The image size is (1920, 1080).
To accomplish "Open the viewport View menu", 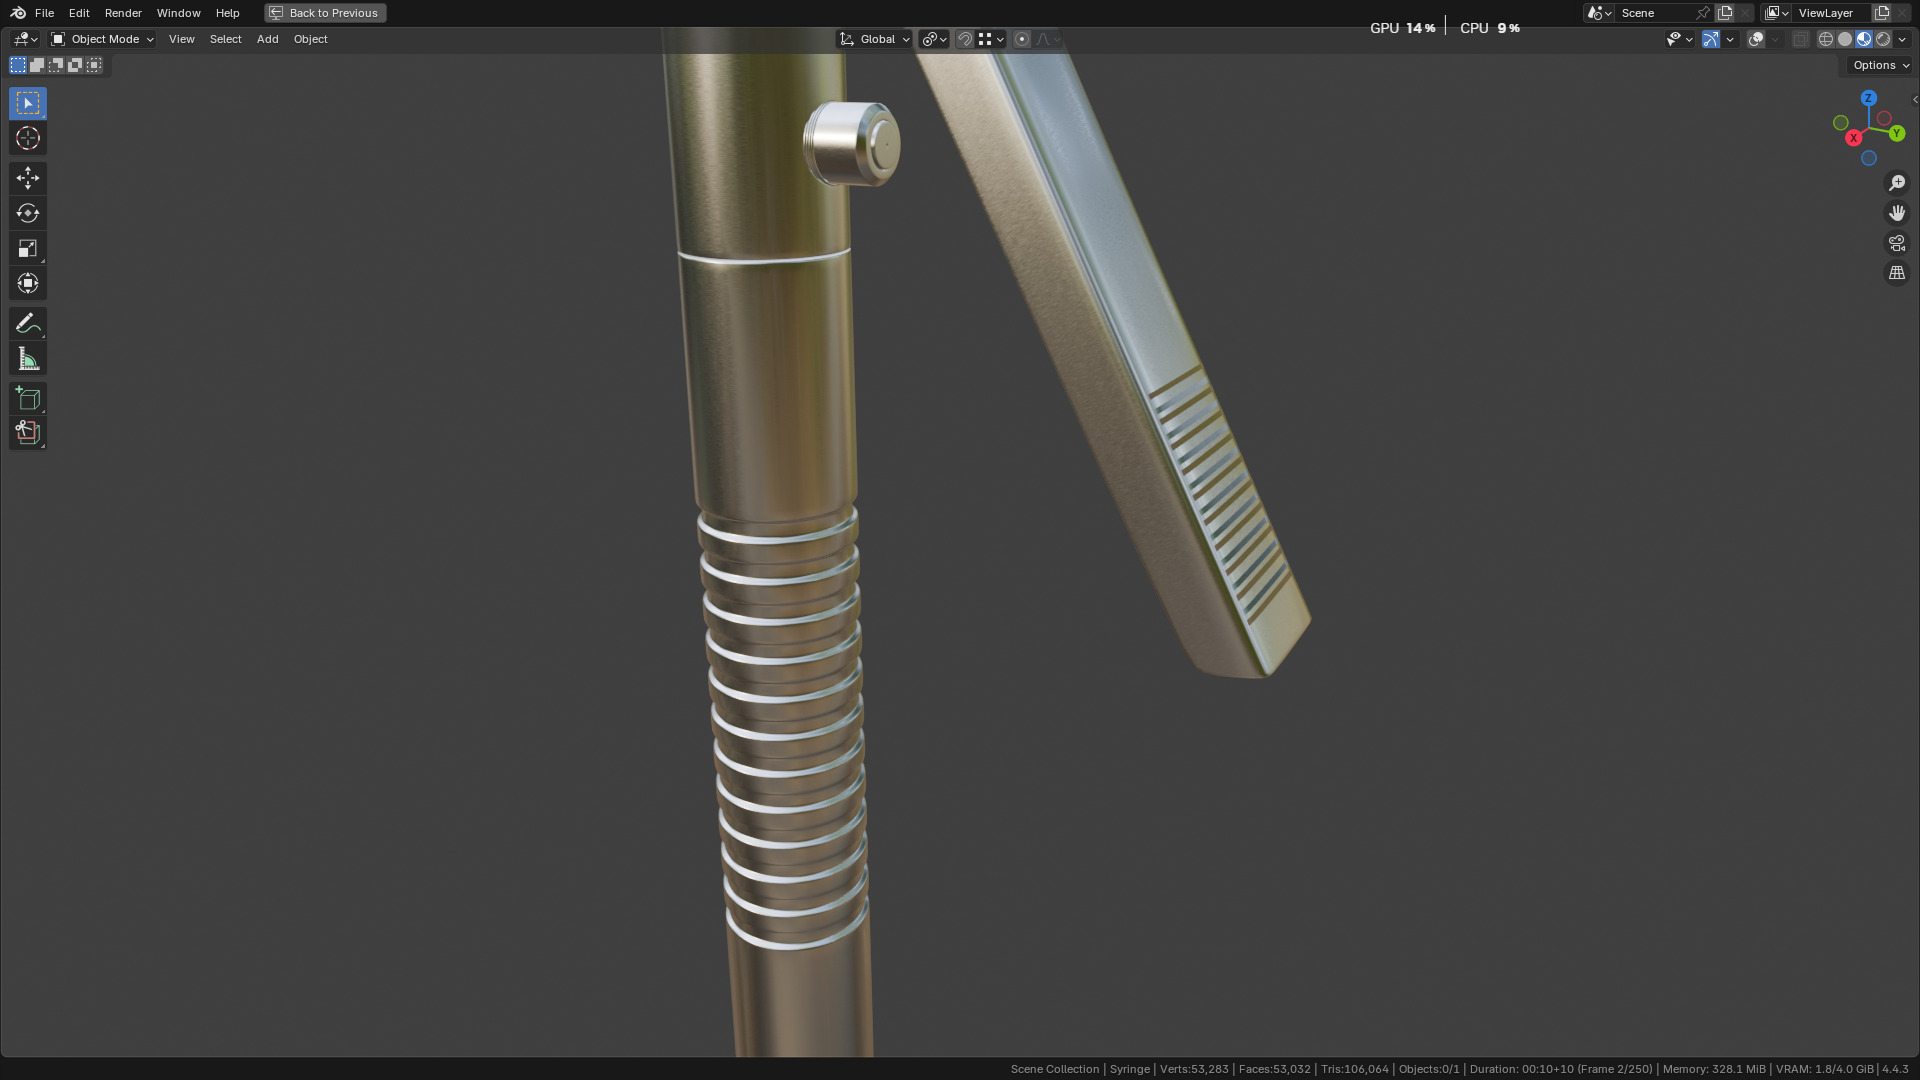I will point(181,39).
